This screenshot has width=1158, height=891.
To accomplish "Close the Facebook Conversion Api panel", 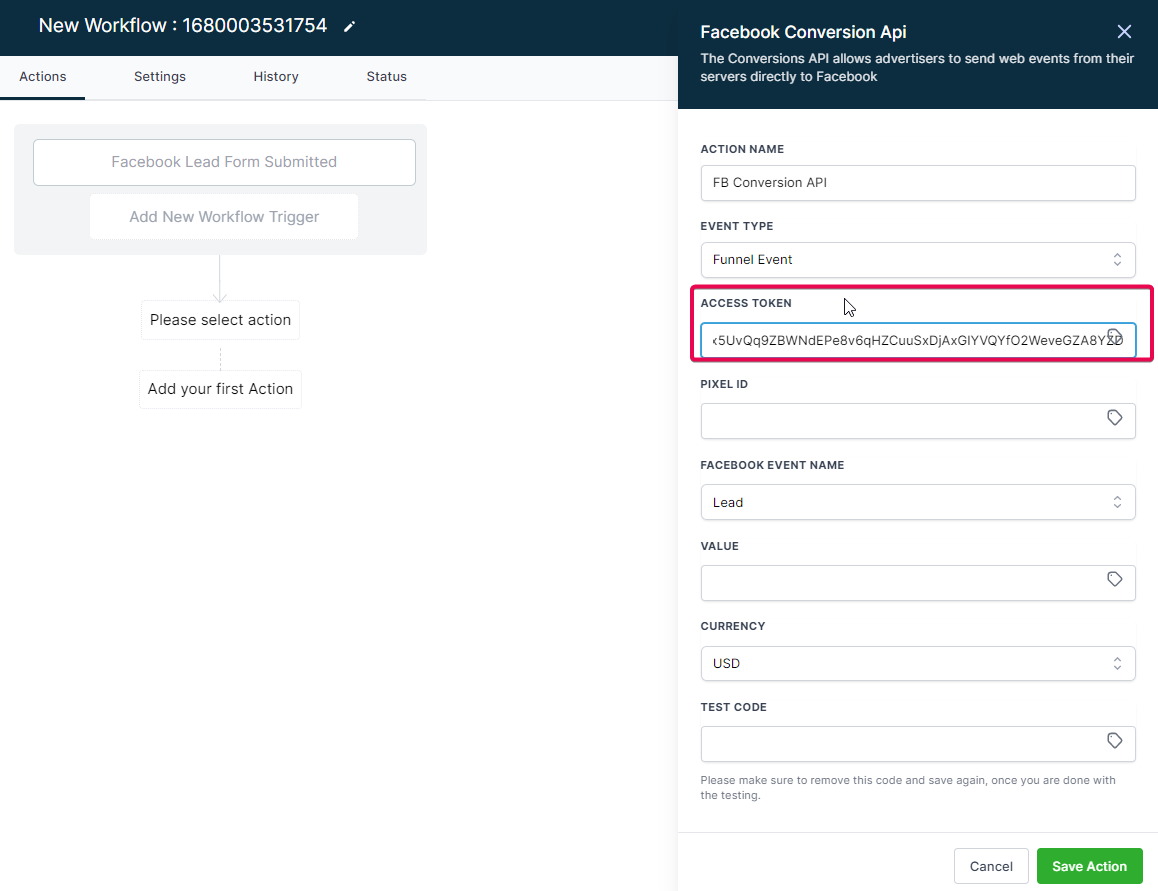I will point(1124,32).
